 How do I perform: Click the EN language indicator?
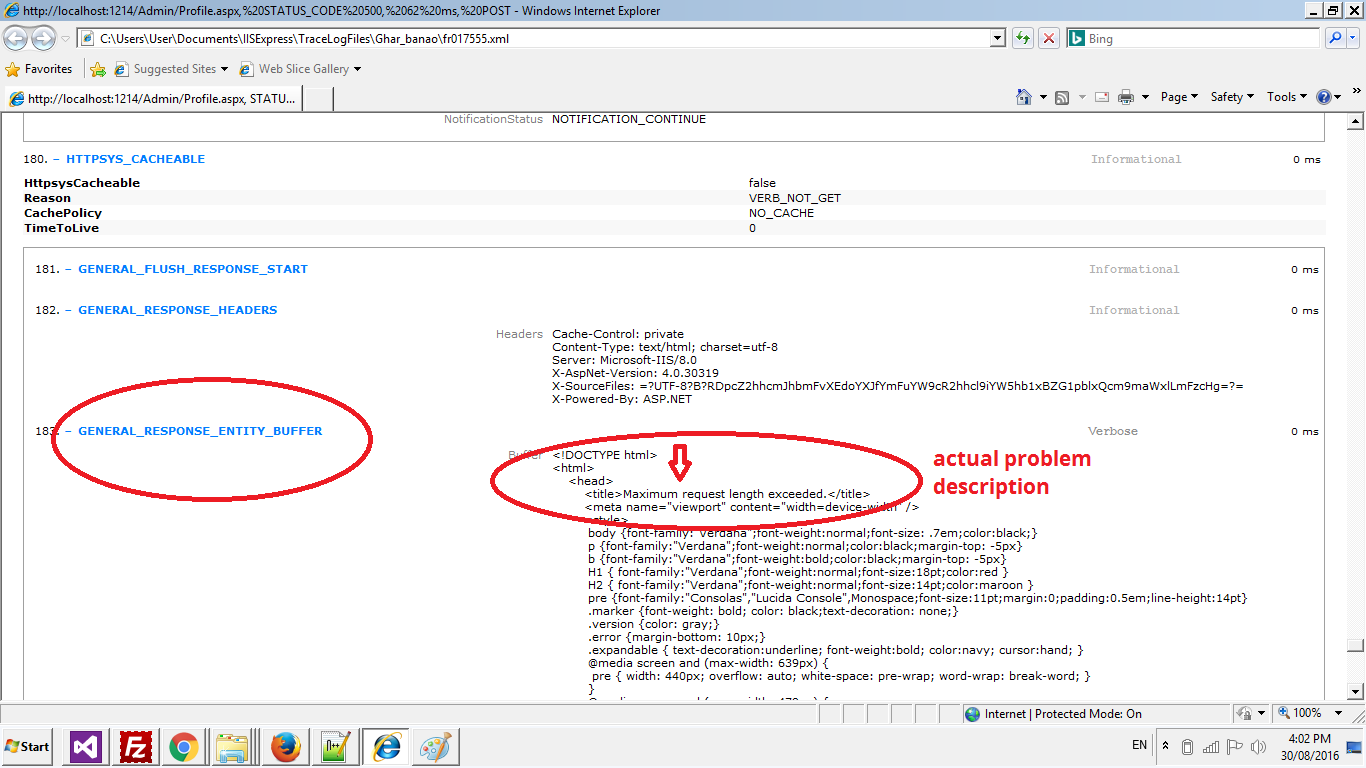coord(1139,745)
